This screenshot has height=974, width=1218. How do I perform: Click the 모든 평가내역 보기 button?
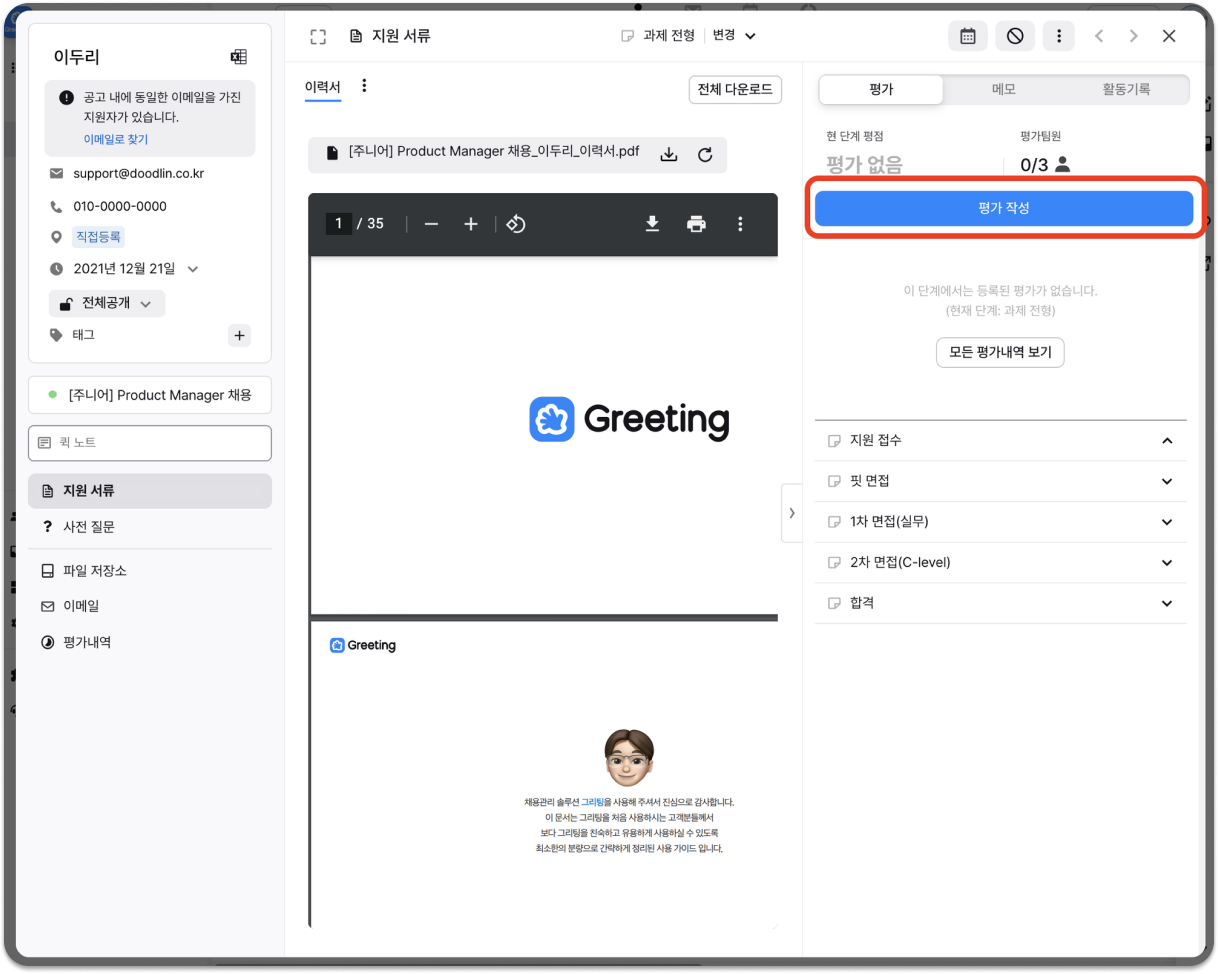(x=1000, y=353)
